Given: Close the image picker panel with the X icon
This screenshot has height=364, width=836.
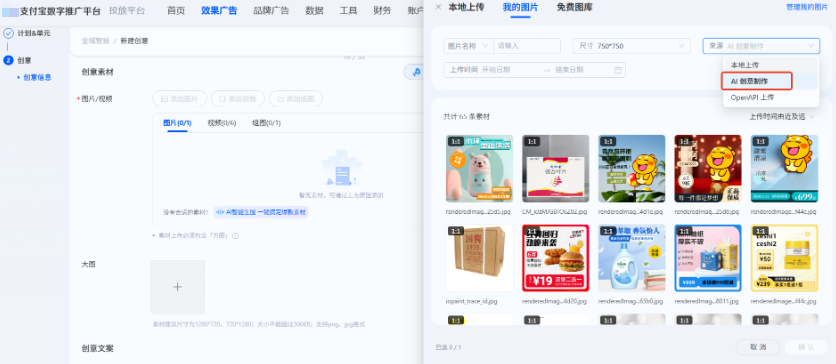Looking at the screenshot, I should point(438,7).
